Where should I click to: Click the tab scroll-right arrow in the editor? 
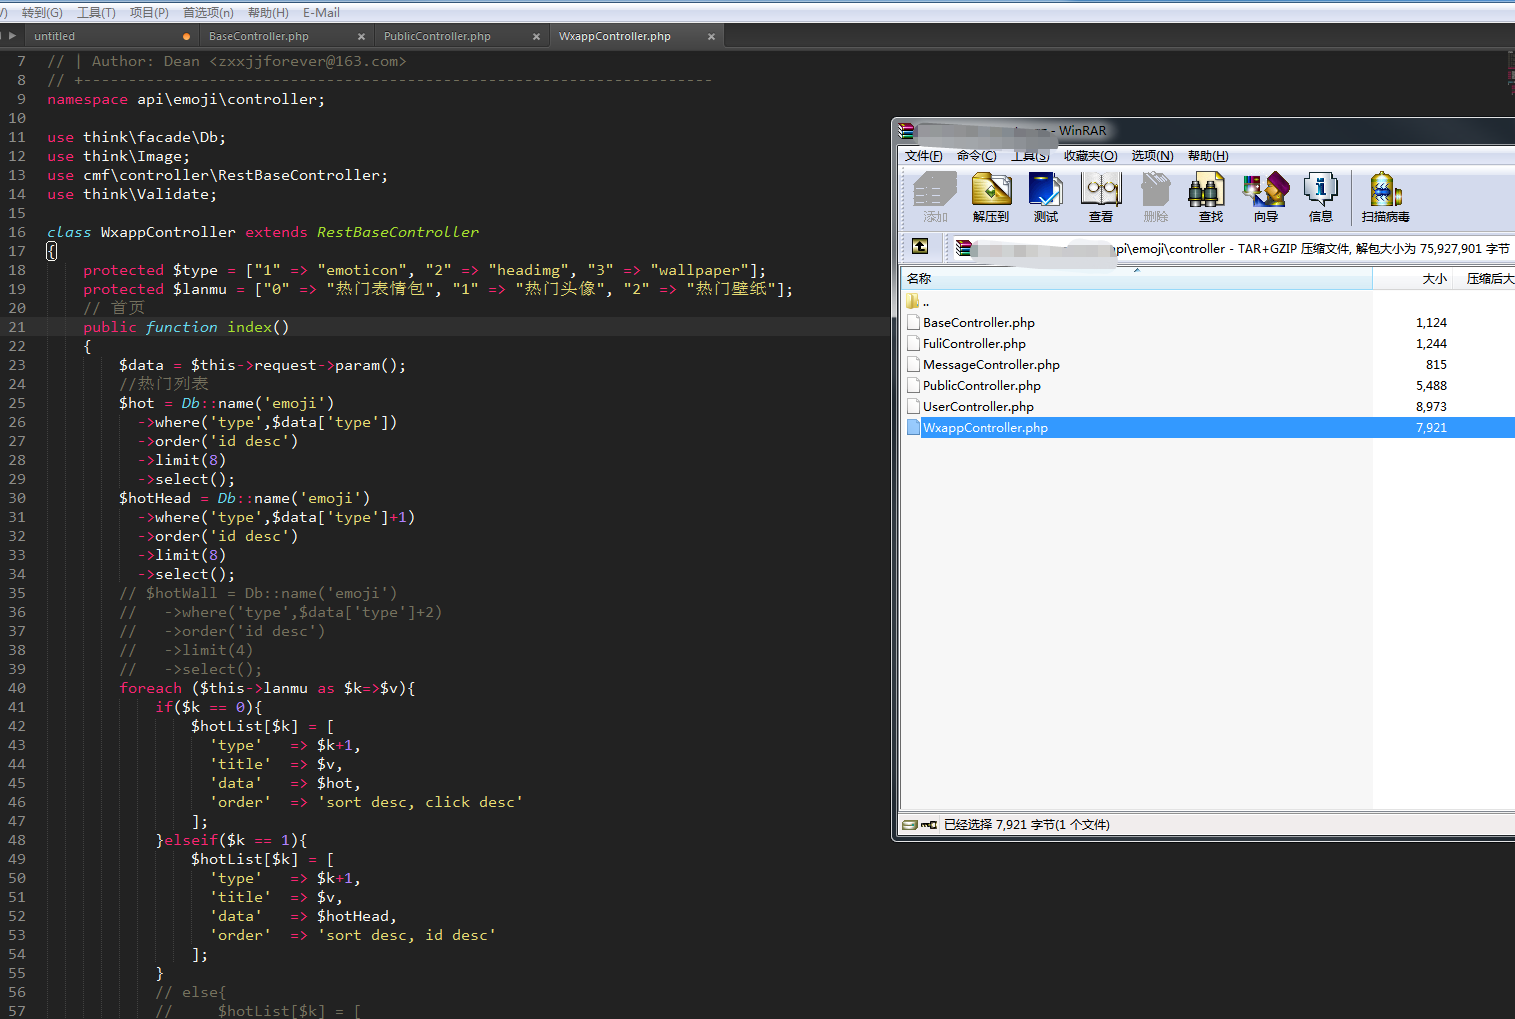coord(13,36)
